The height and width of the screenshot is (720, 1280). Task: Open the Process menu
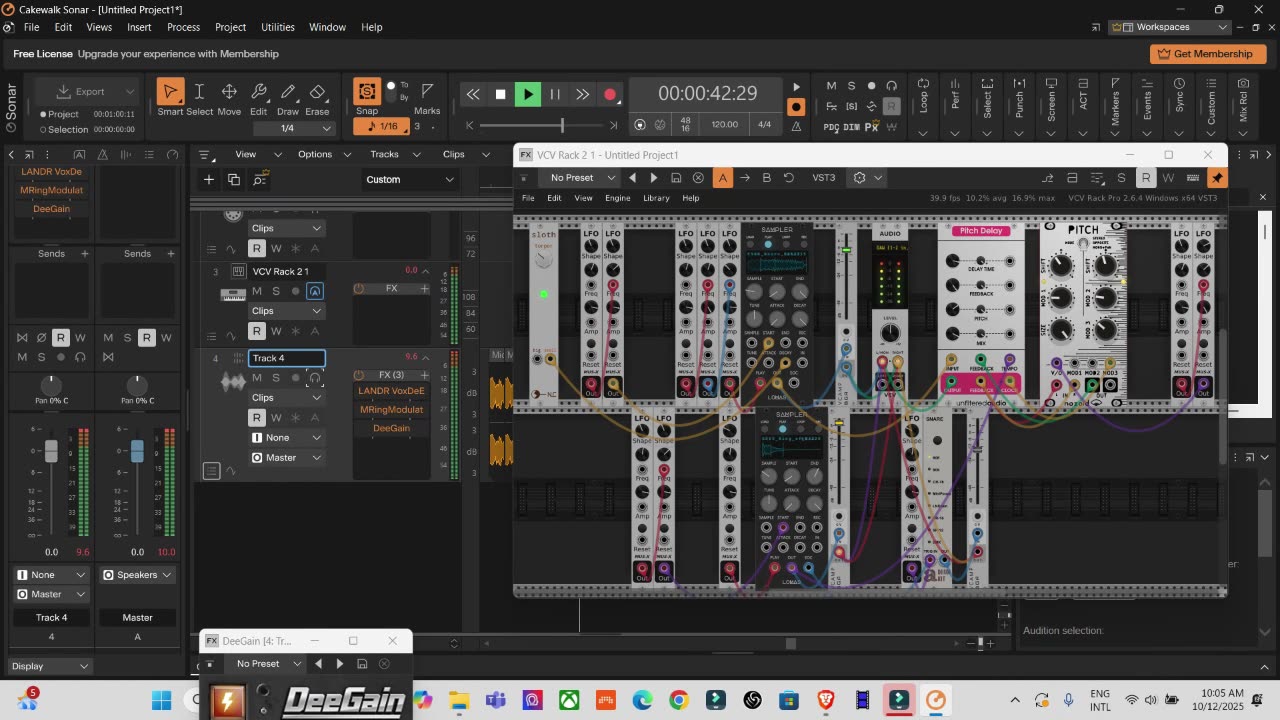[x=183, y=27]
